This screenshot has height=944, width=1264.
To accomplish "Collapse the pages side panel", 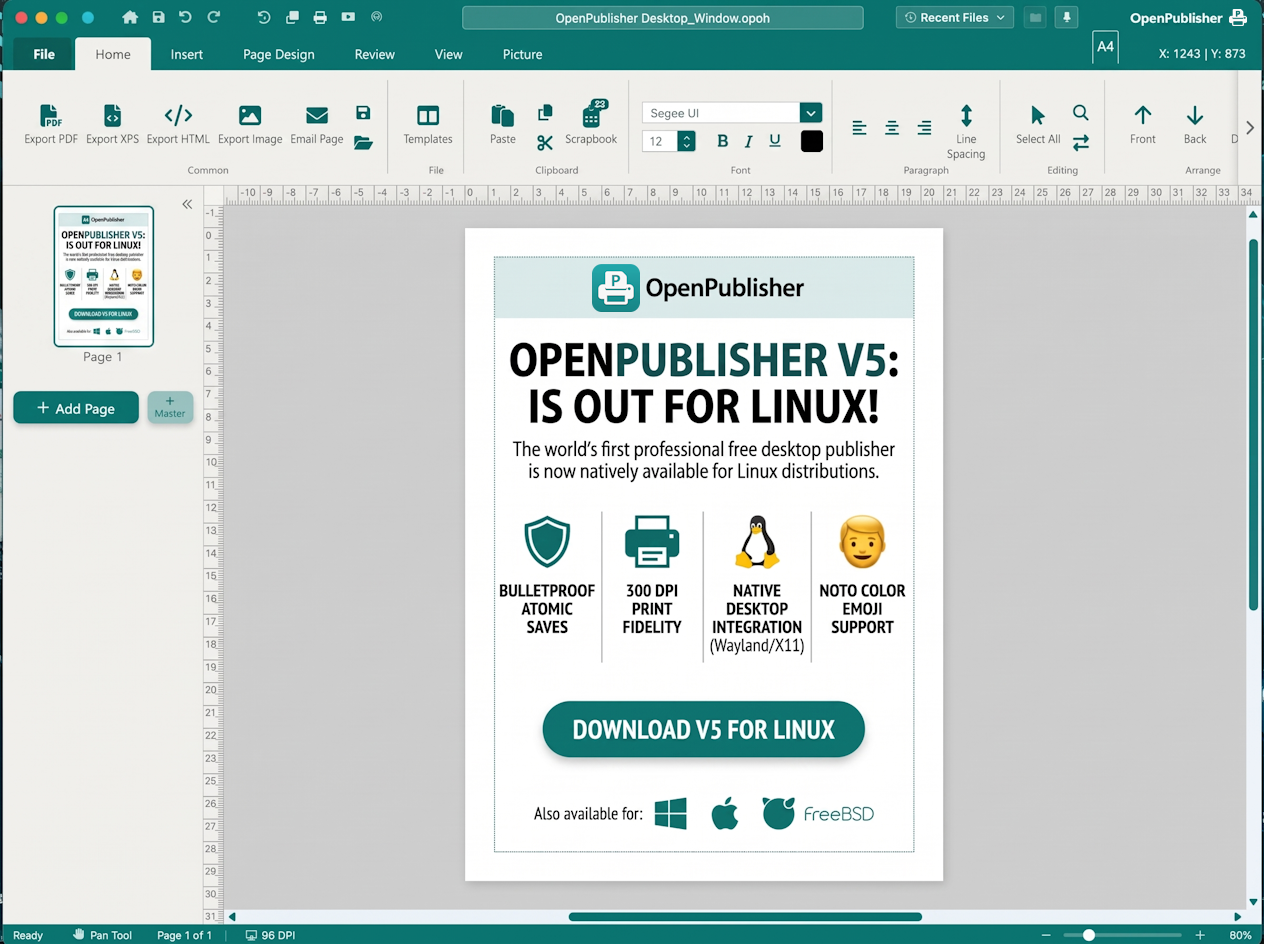I will pos(187,204).
